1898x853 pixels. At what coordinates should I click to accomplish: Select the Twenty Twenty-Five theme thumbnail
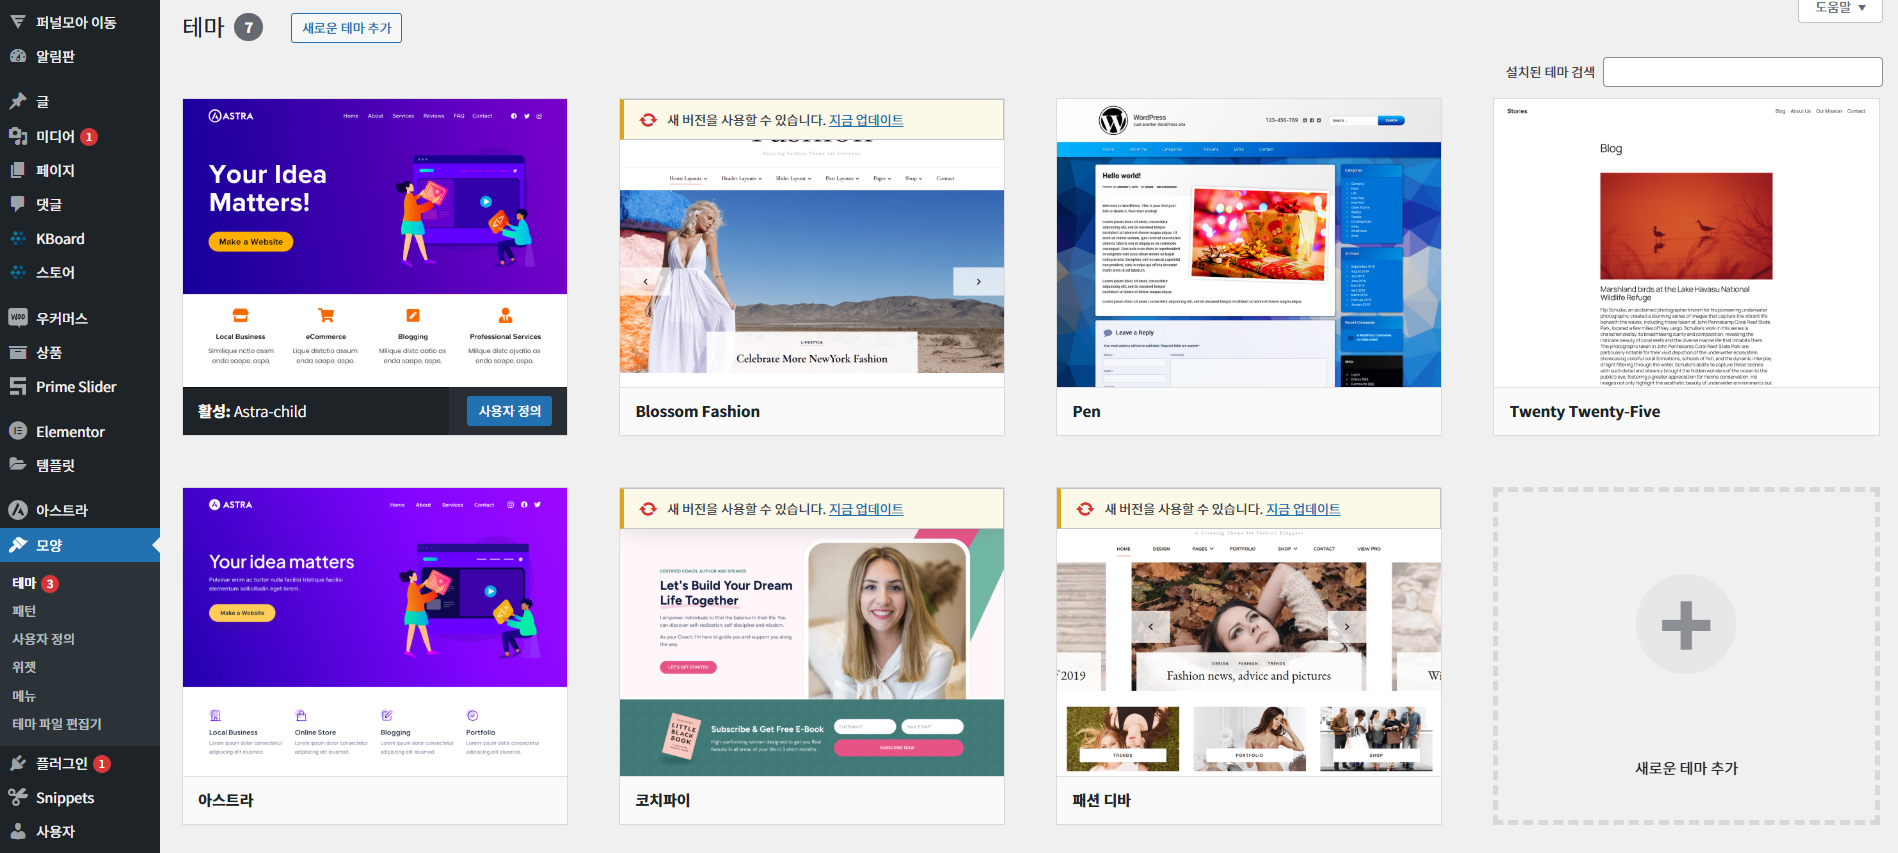(x=1686, y=243)
